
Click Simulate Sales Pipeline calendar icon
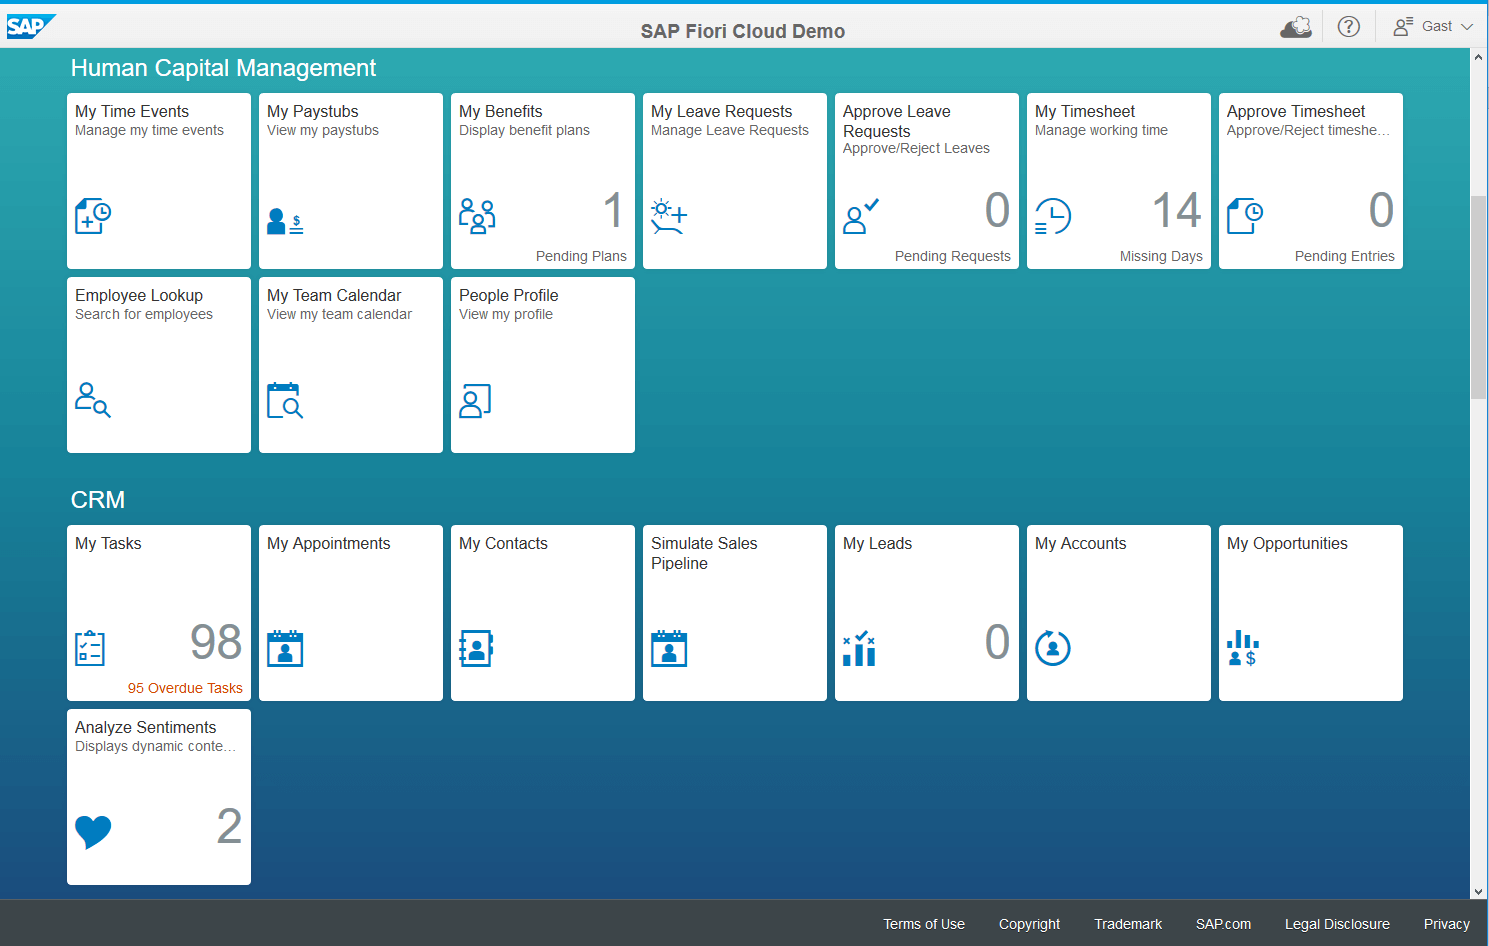(669, 648)
